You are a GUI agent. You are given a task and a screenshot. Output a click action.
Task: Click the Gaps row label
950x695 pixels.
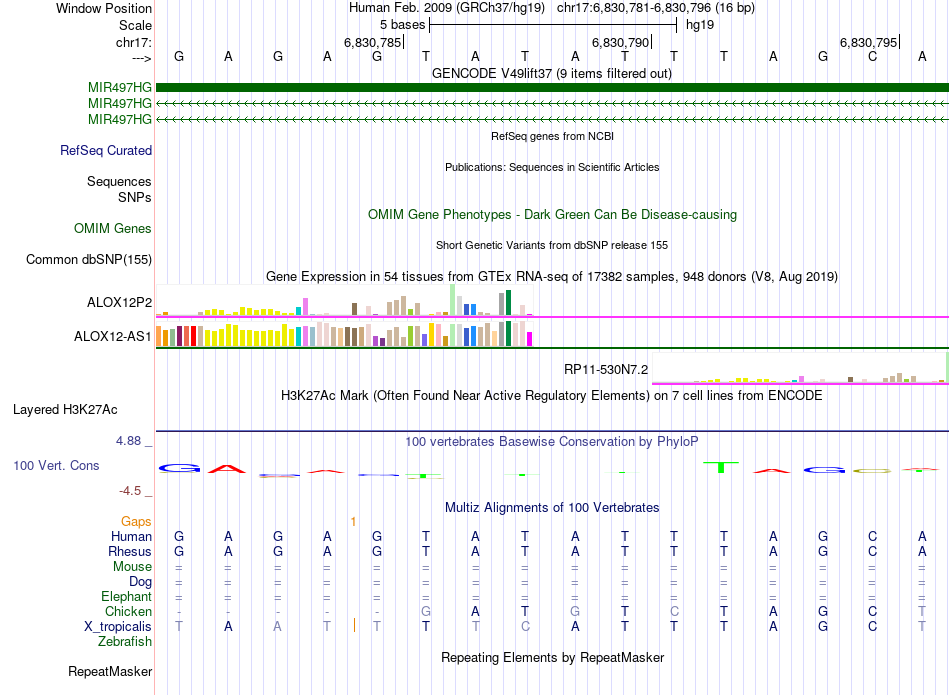pos(136,522)
